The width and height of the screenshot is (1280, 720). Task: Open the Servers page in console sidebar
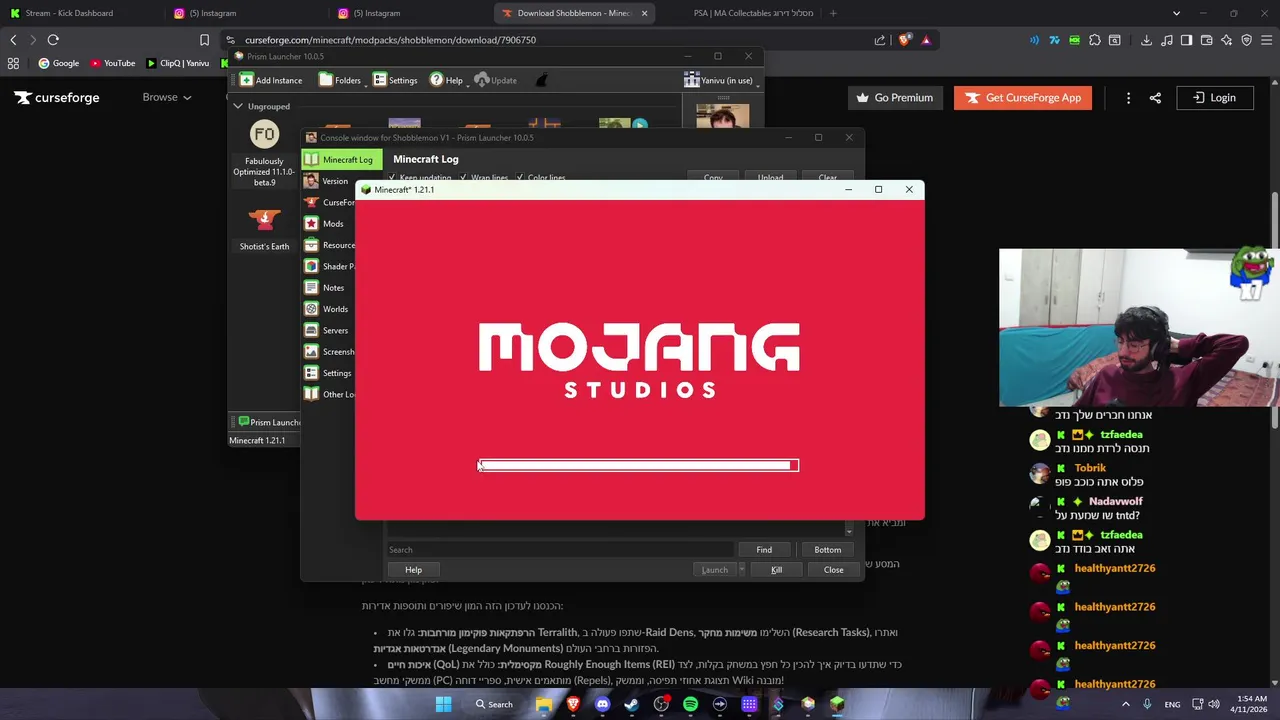326,330
